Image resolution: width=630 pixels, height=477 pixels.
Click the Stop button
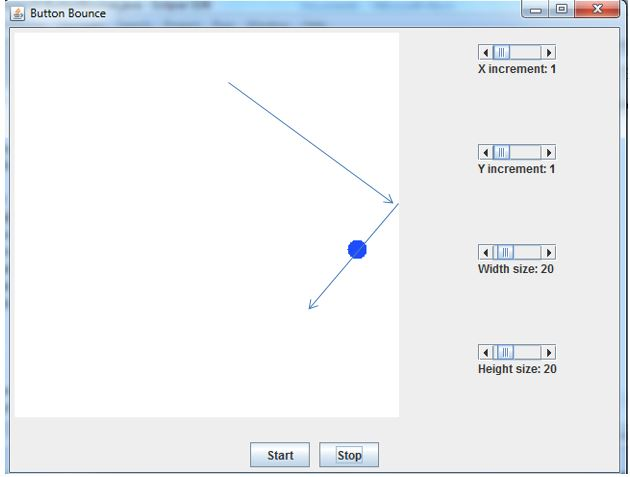(x=349, y=454)
